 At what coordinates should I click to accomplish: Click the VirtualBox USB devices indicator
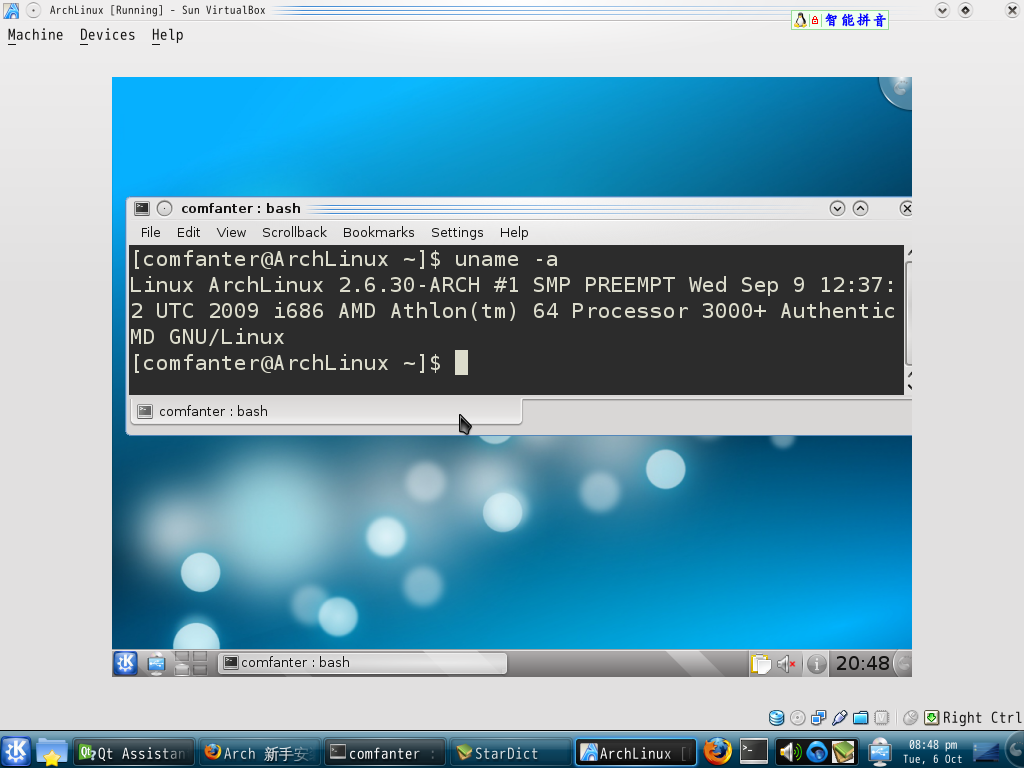tap(839, 718)
